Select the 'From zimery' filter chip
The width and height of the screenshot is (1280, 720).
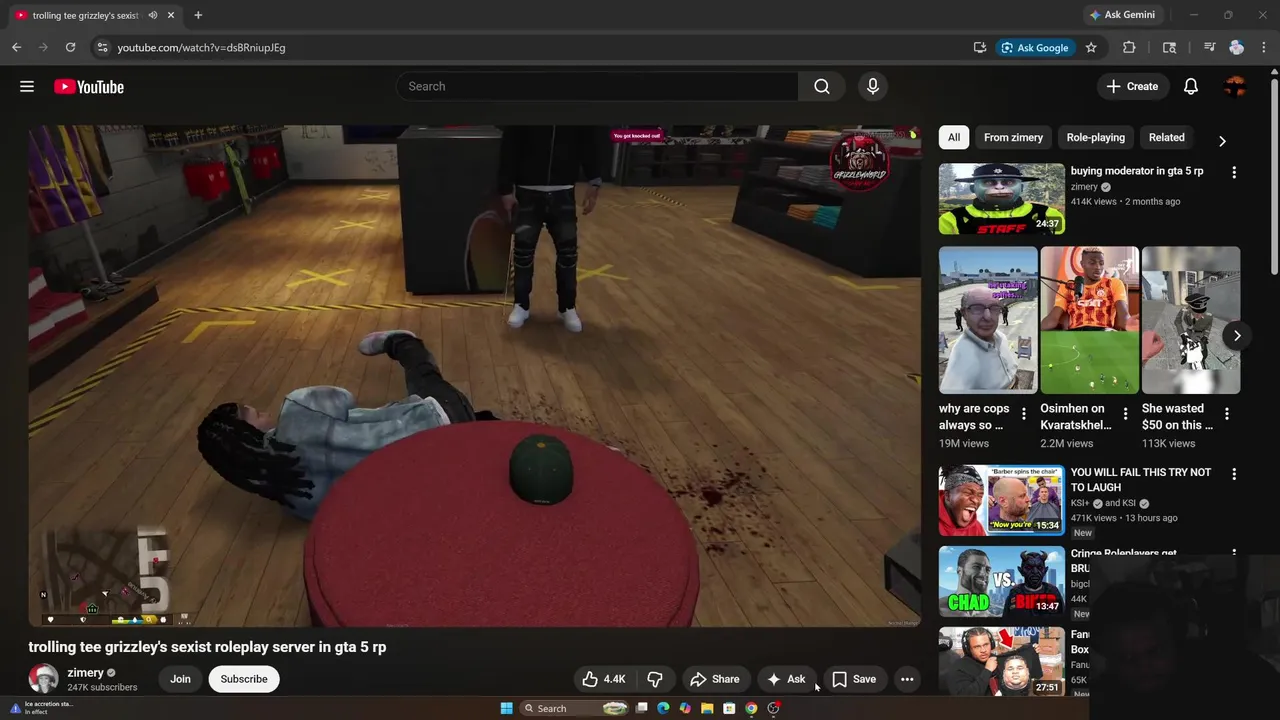point(1013,138)
